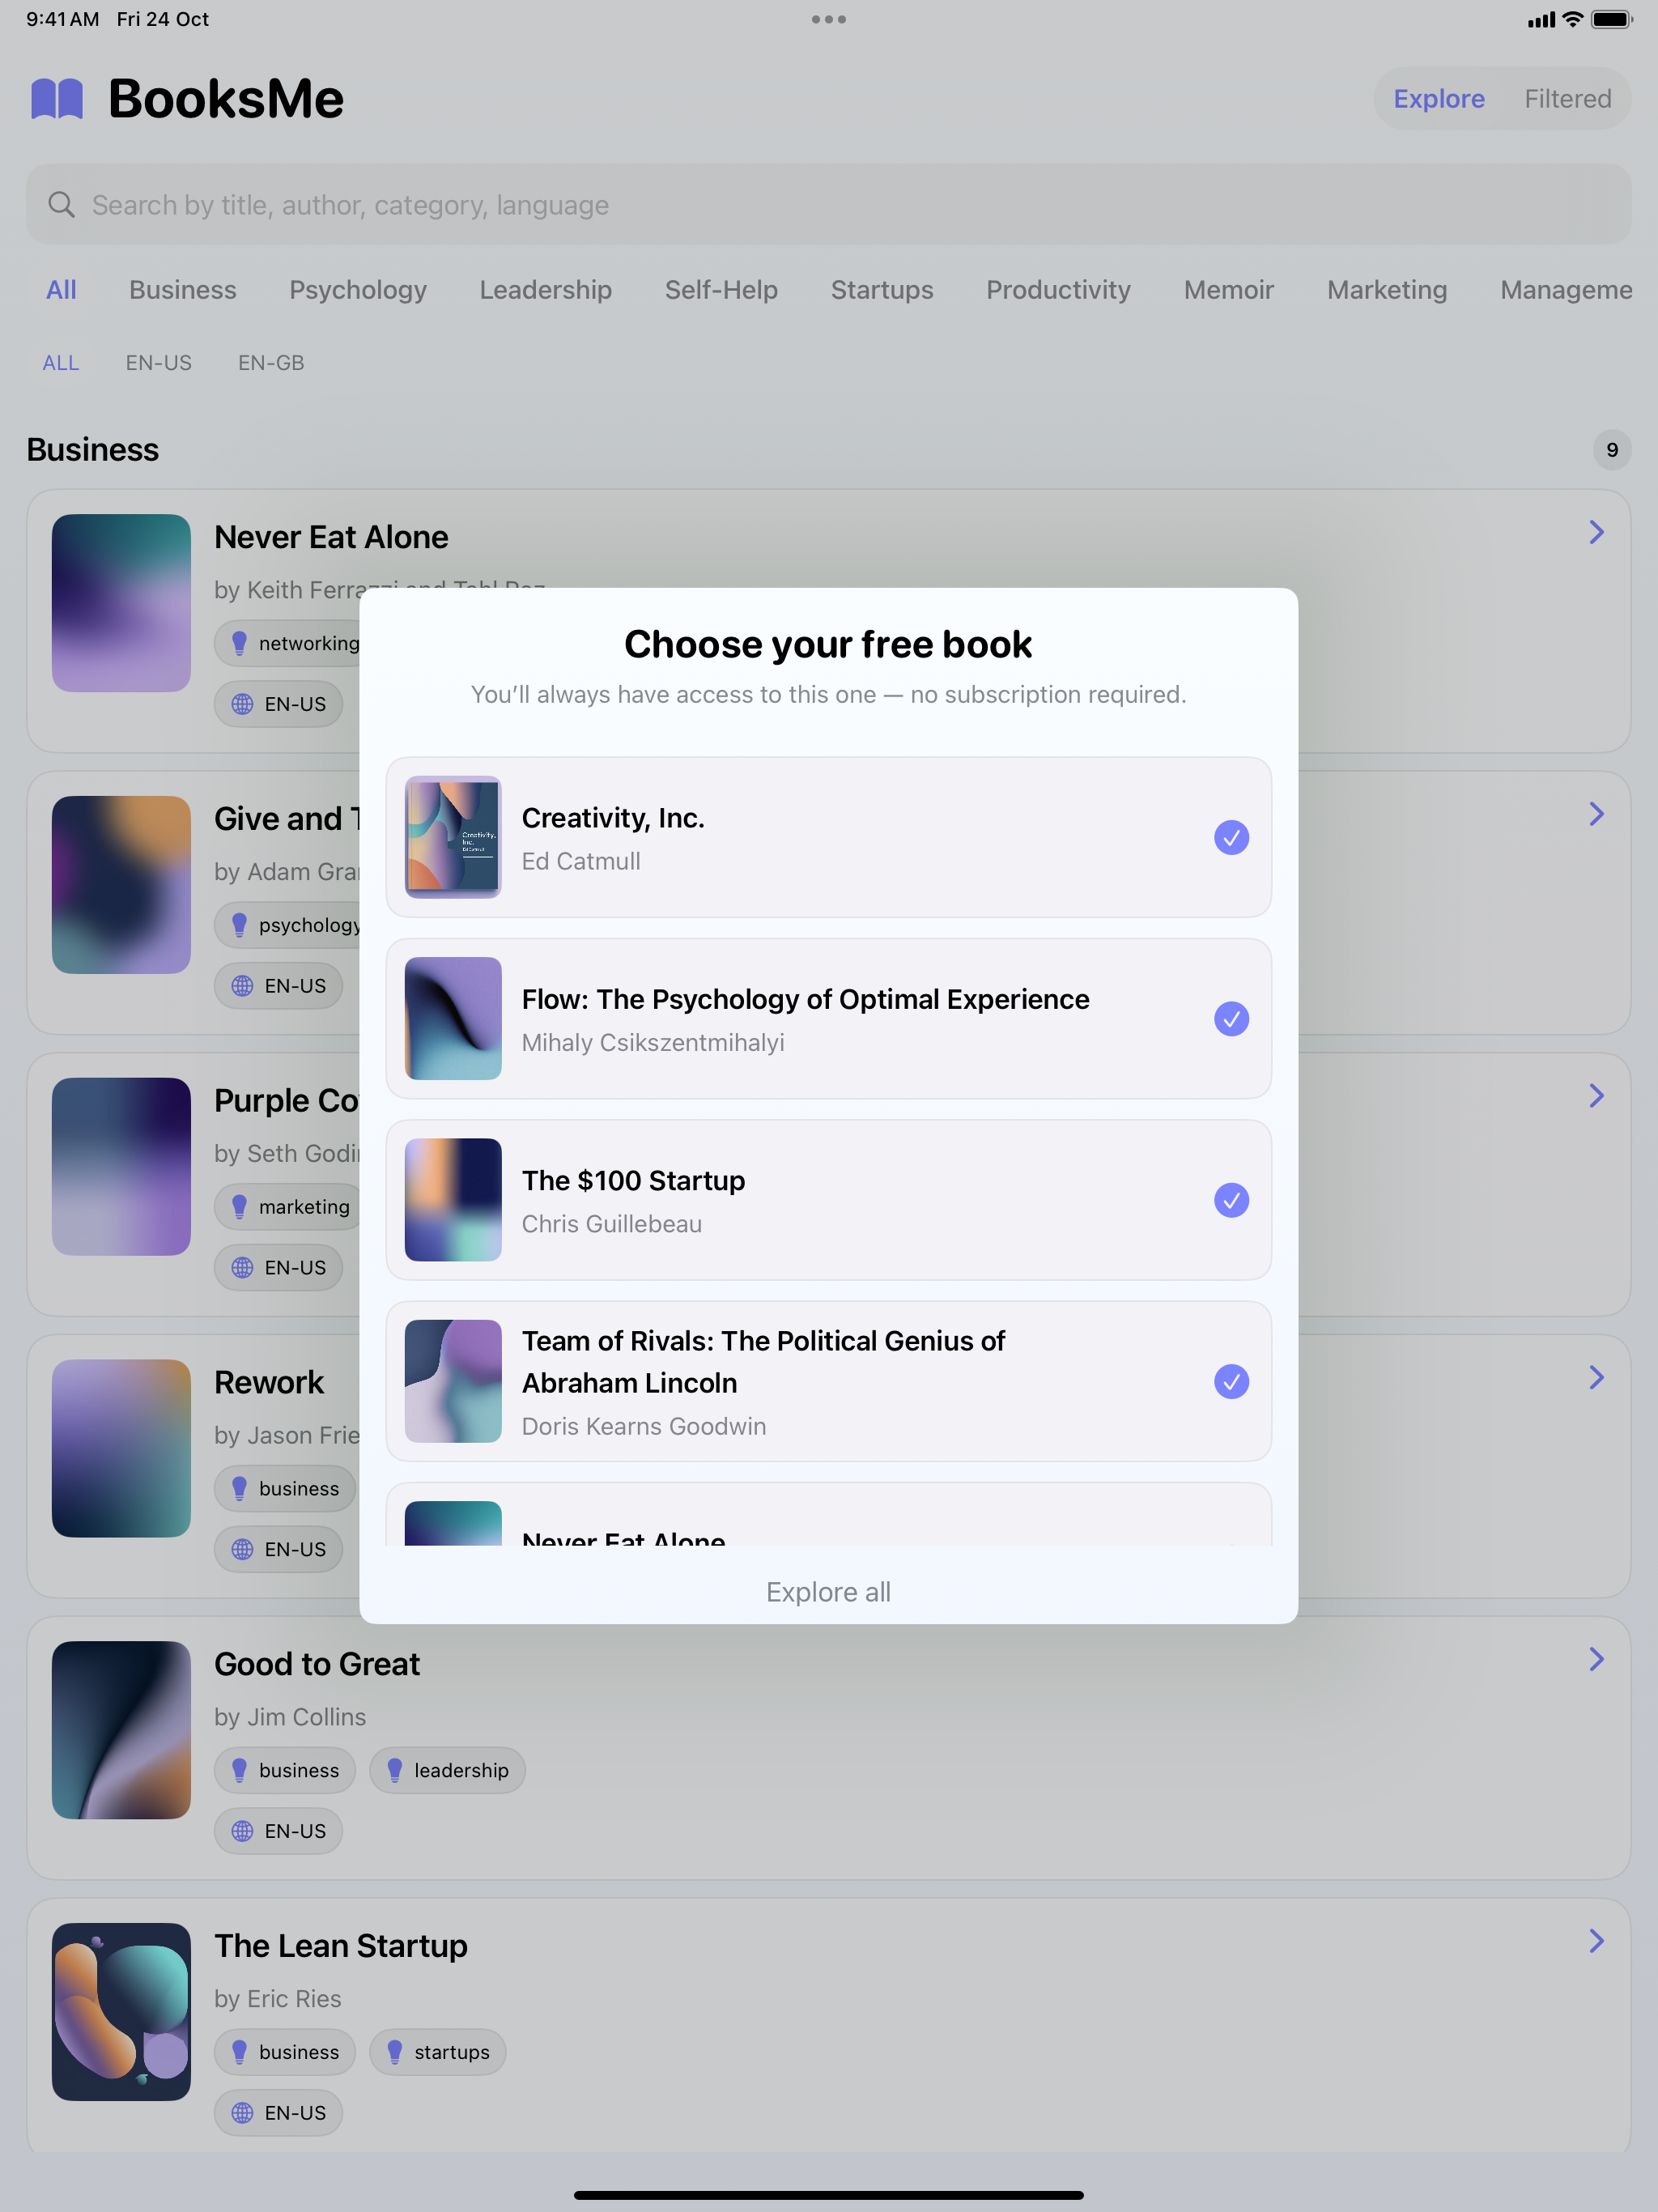Check The $100 Startup selection circle
1658x2212 pixels.
(1231, 1200)
